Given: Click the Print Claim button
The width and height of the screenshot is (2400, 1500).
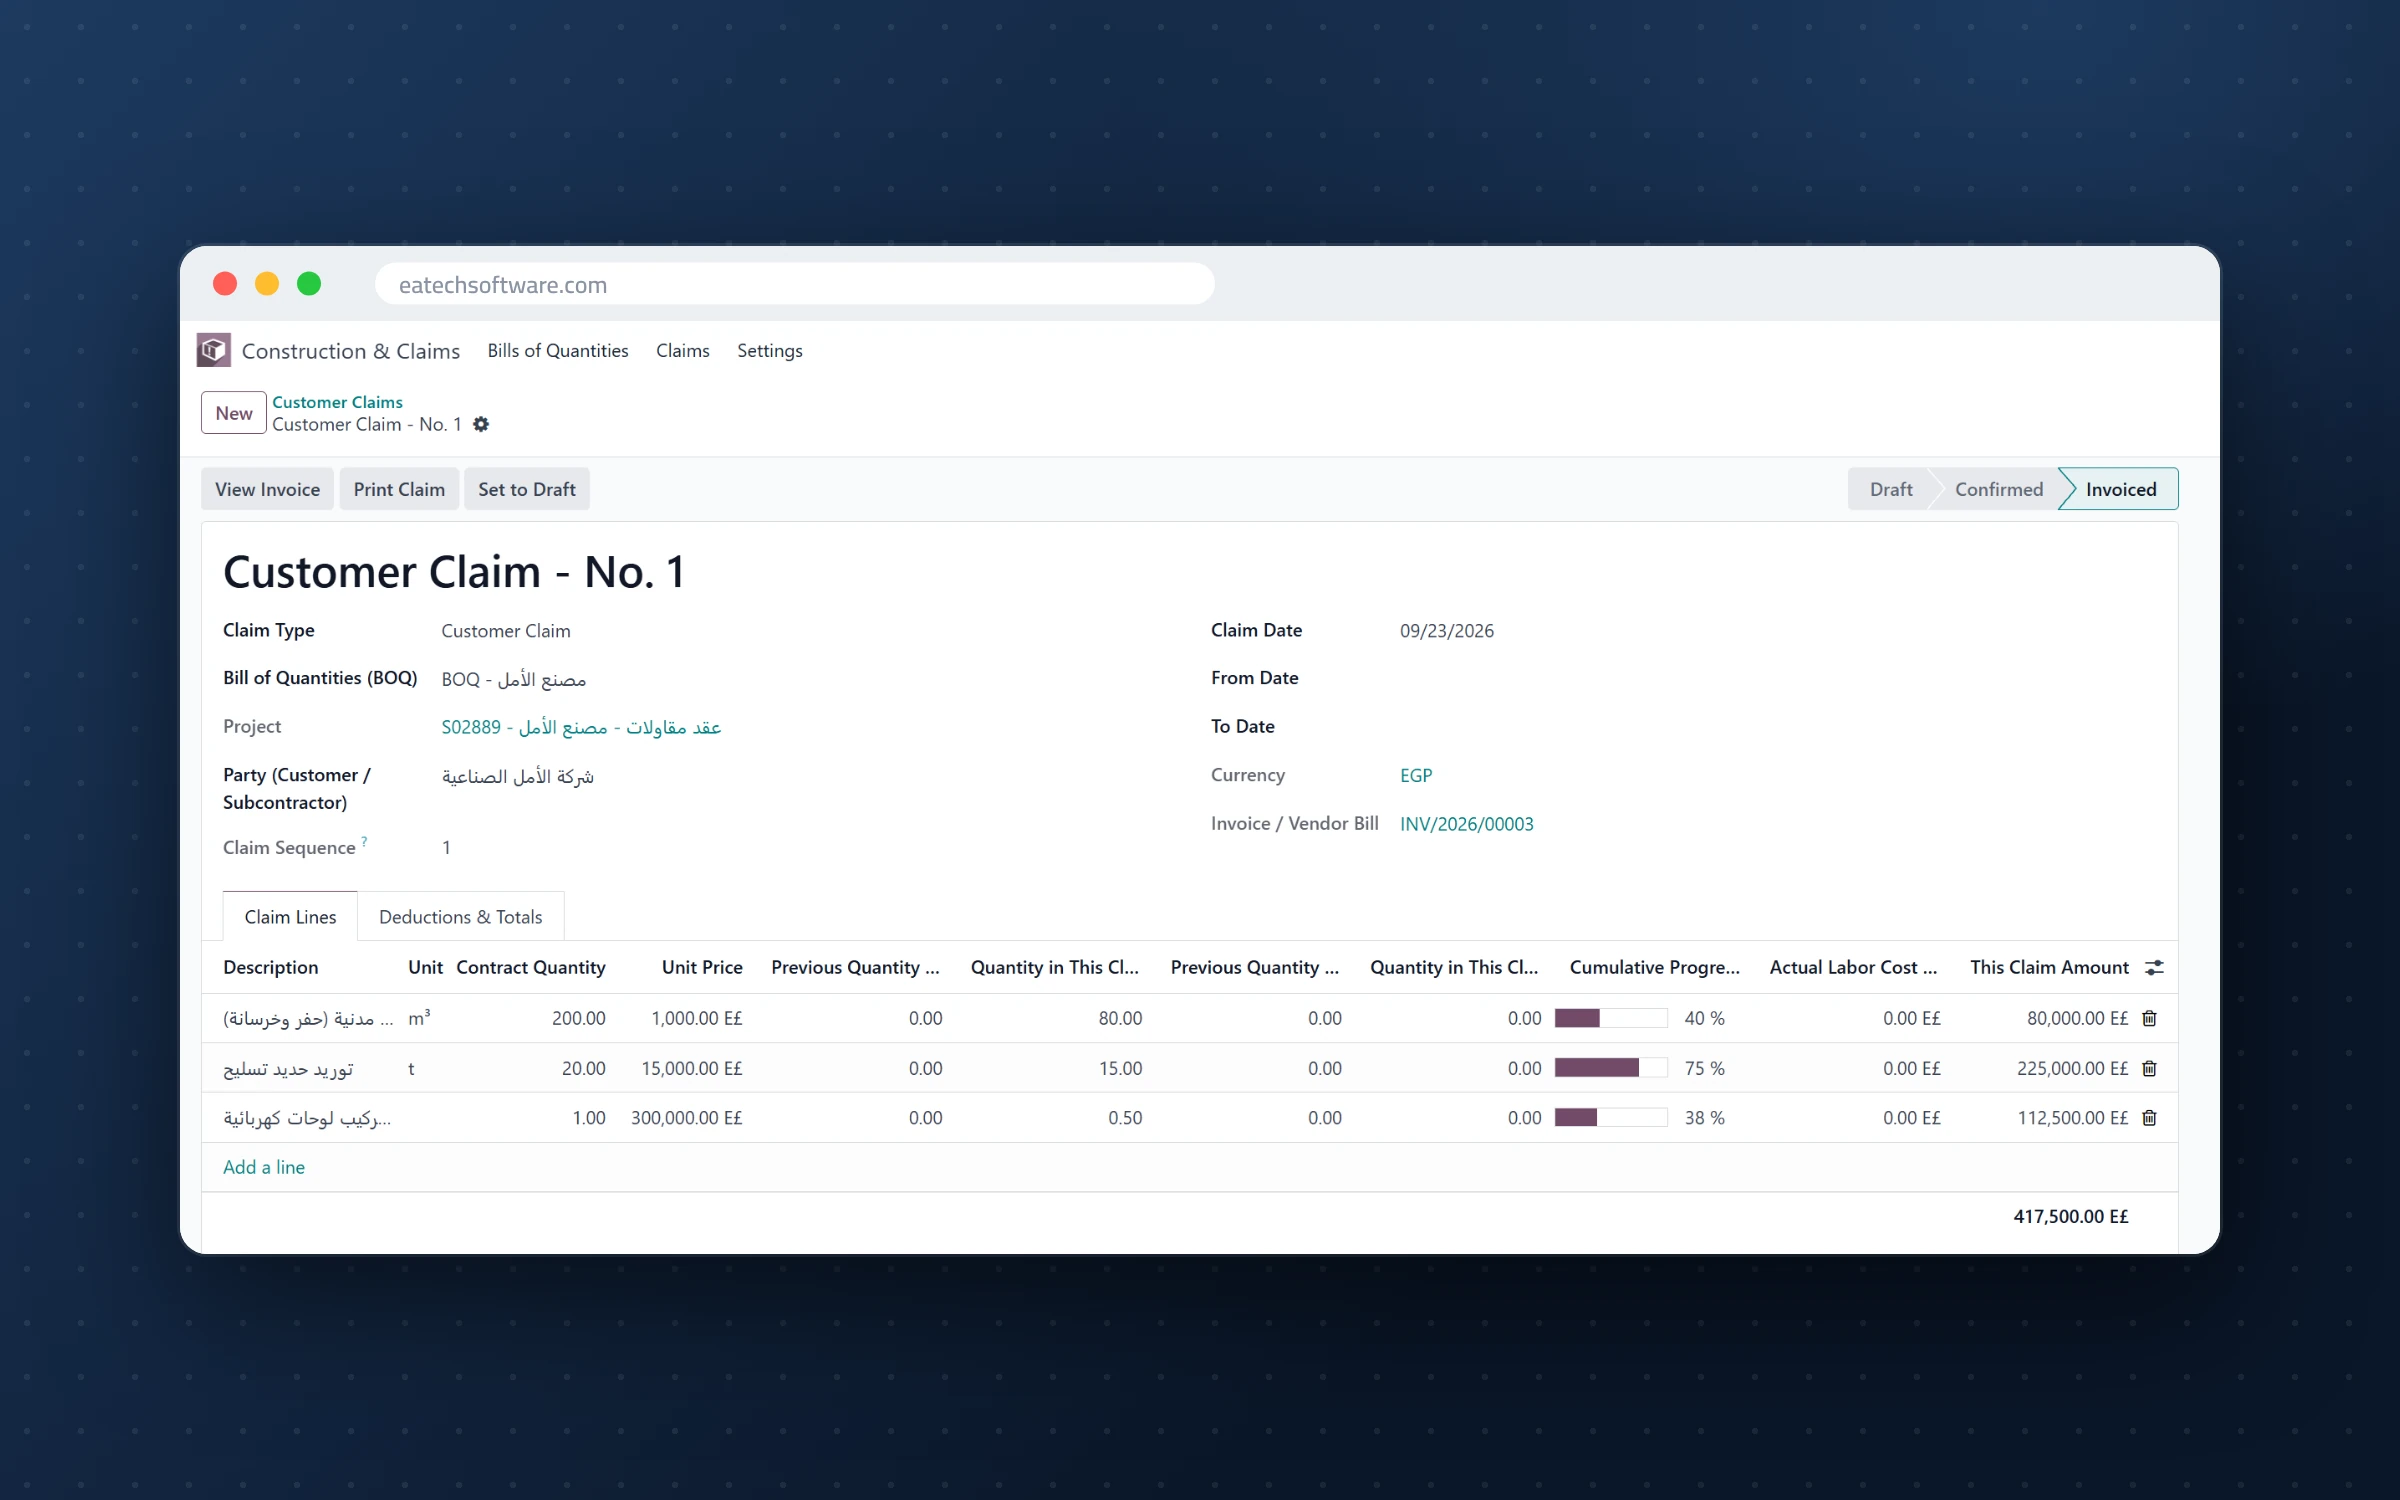Looking at the screenshot, I should click(x=399, y=489).
